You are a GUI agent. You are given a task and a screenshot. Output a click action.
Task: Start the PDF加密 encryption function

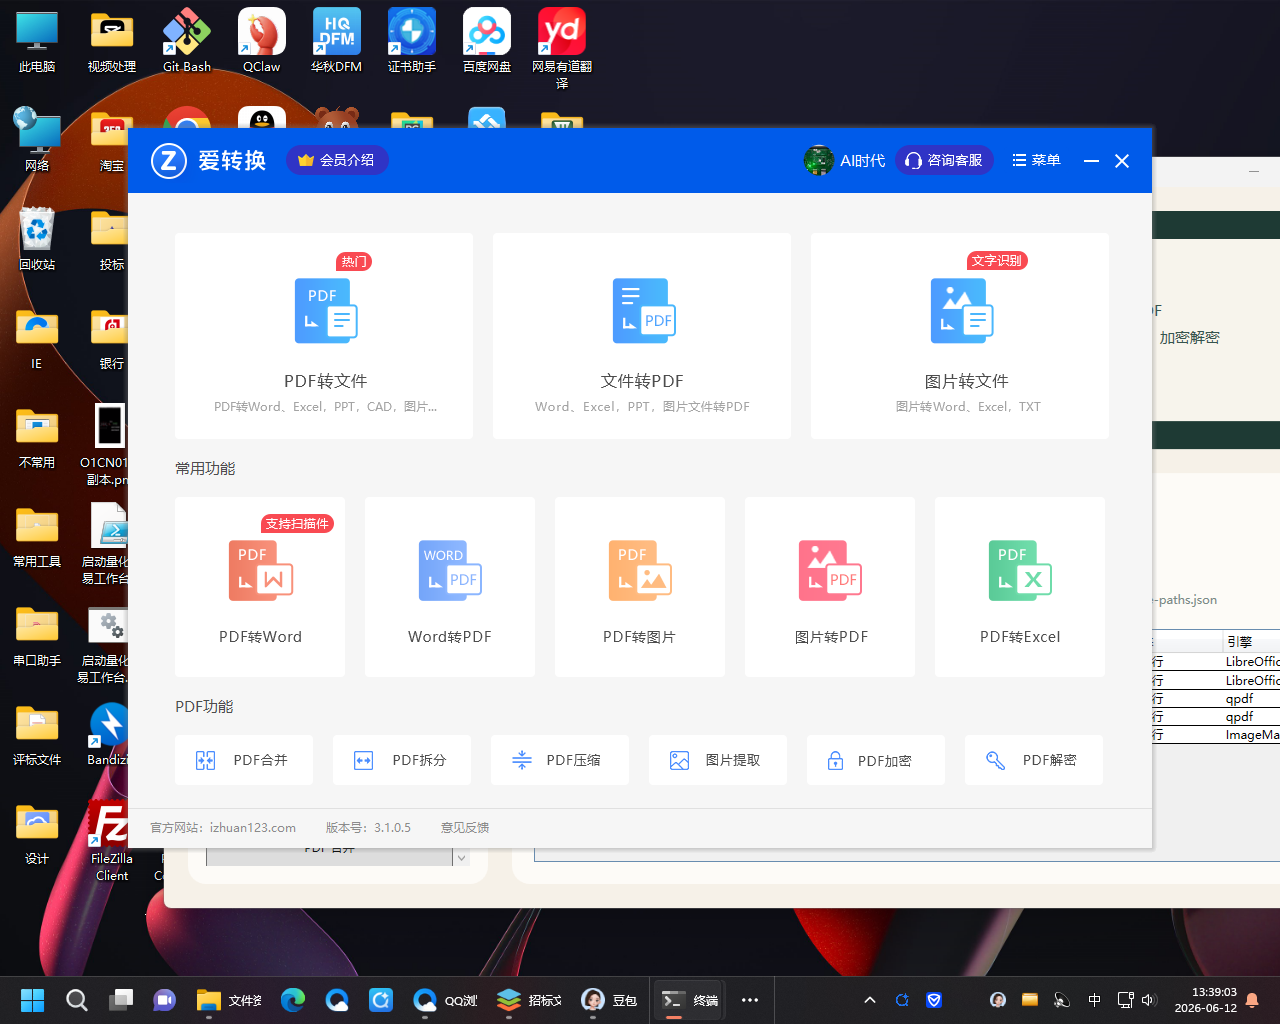(876, 760)
